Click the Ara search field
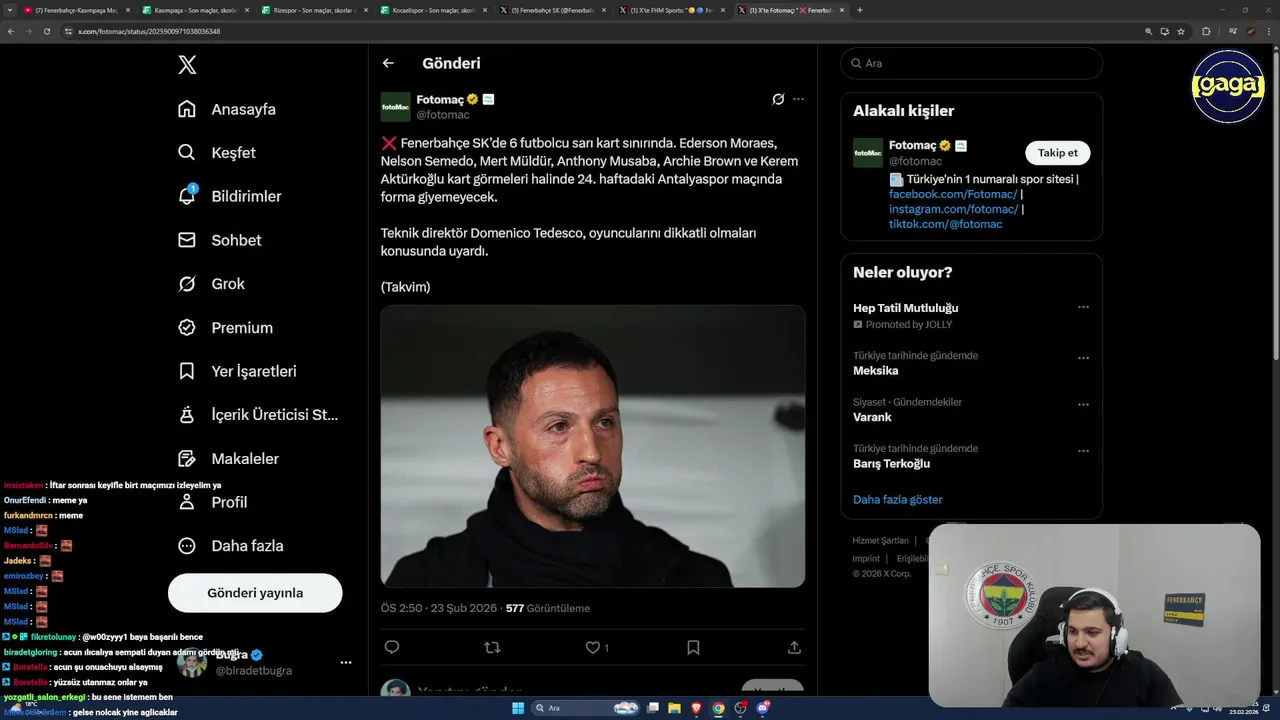The height and width of the screenshot is (720, 1280). (971, 63)
